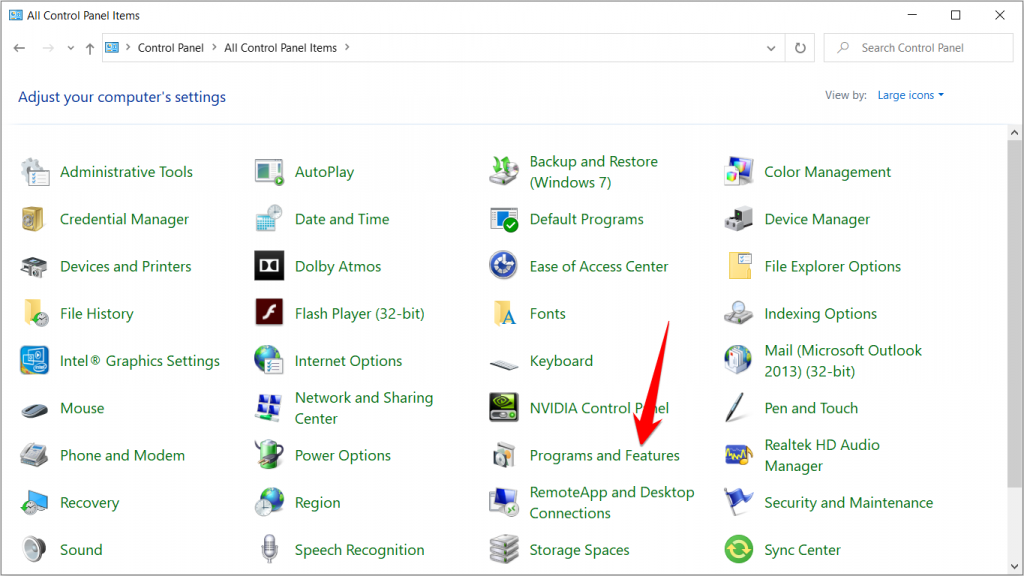
Task: Open the Power Options battery icon
Action: coord(269,455)
